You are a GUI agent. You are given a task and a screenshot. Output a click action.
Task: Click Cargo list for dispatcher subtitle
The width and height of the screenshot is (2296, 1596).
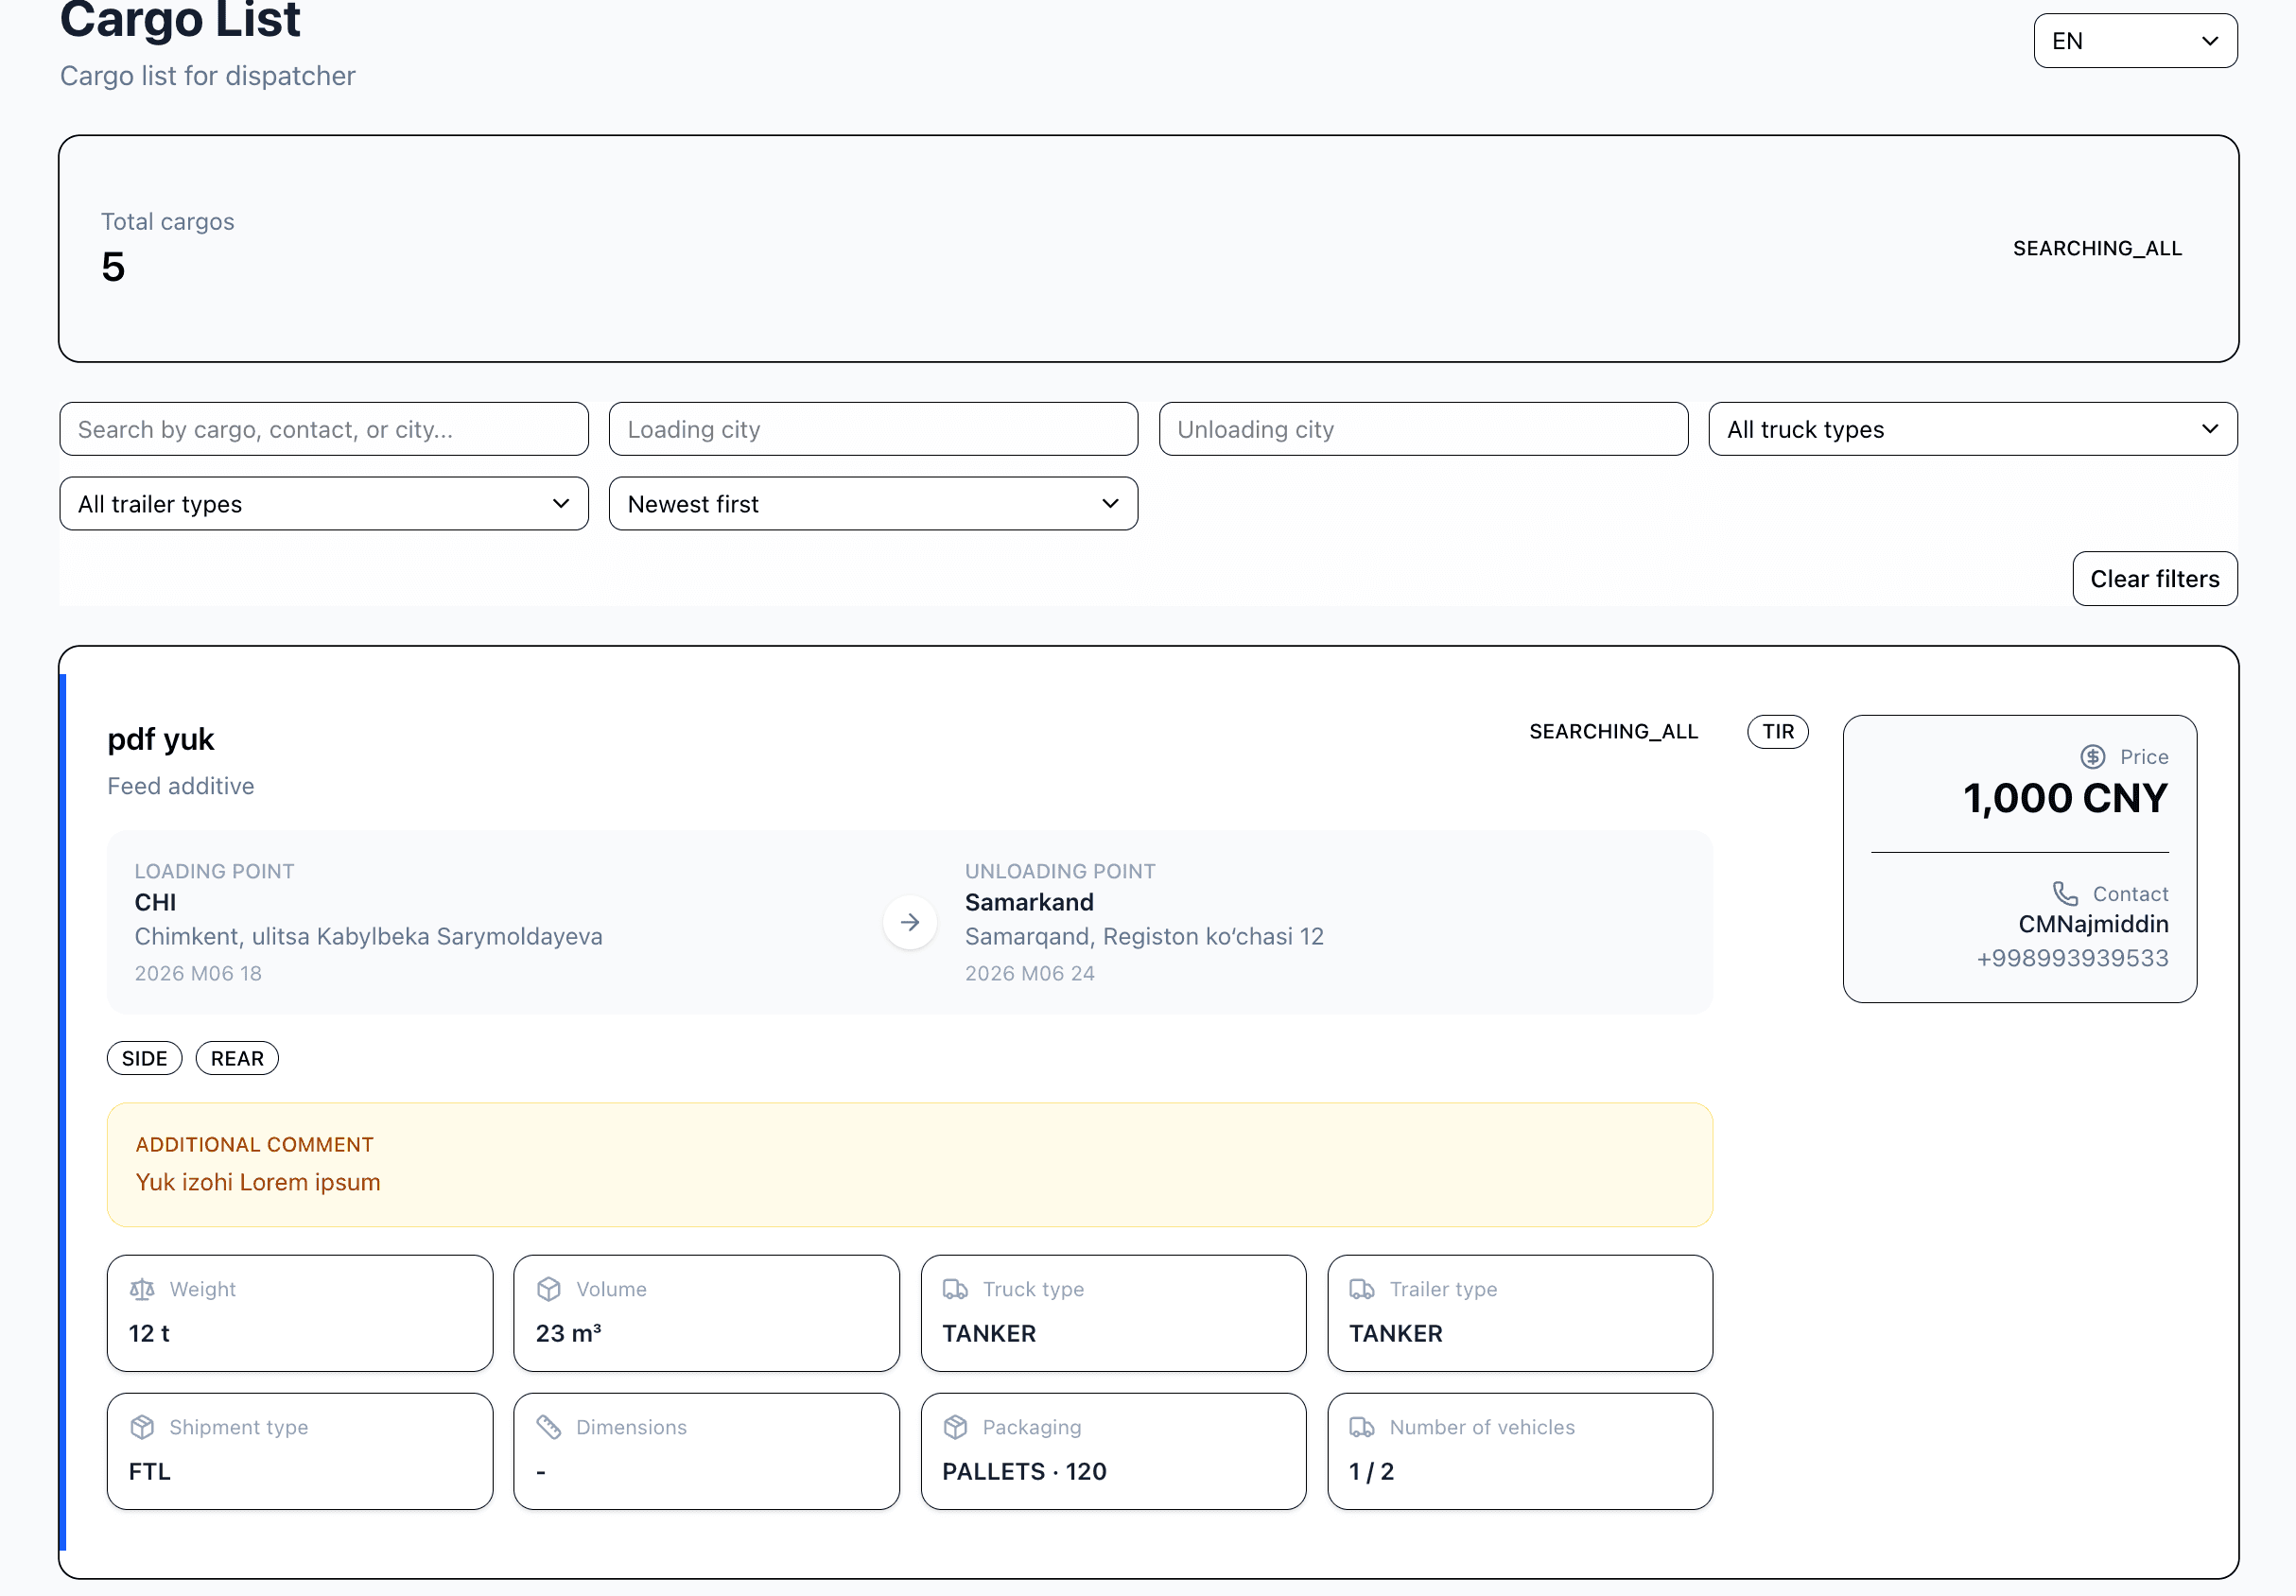[208, 76]
